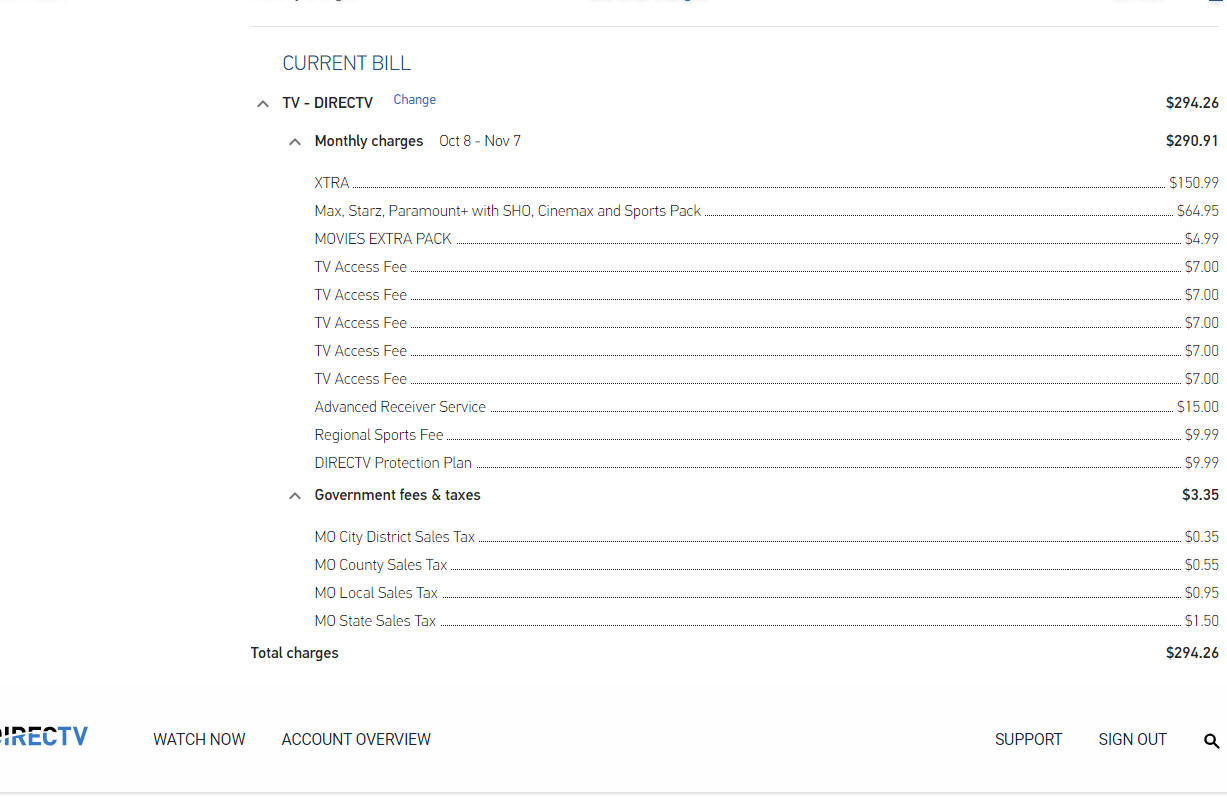Open the SUPPORT page

coord(1028,740)
